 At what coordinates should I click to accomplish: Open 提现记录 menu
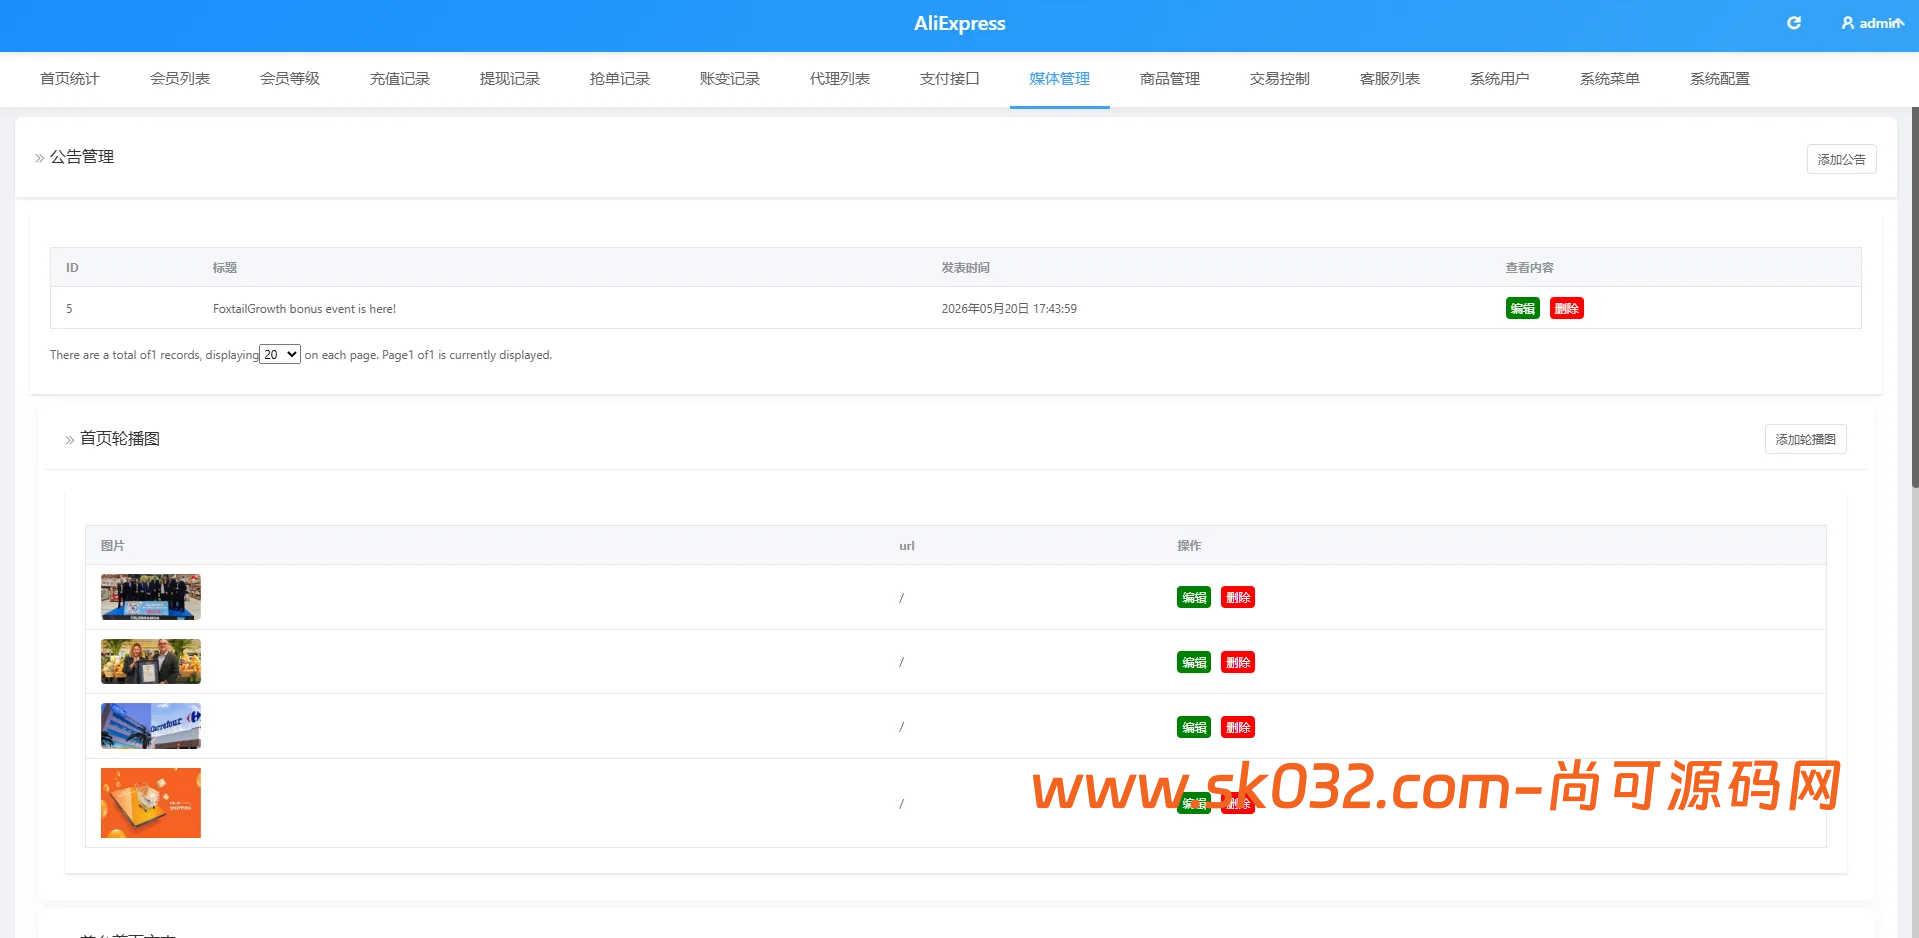[x=510, y=79]
